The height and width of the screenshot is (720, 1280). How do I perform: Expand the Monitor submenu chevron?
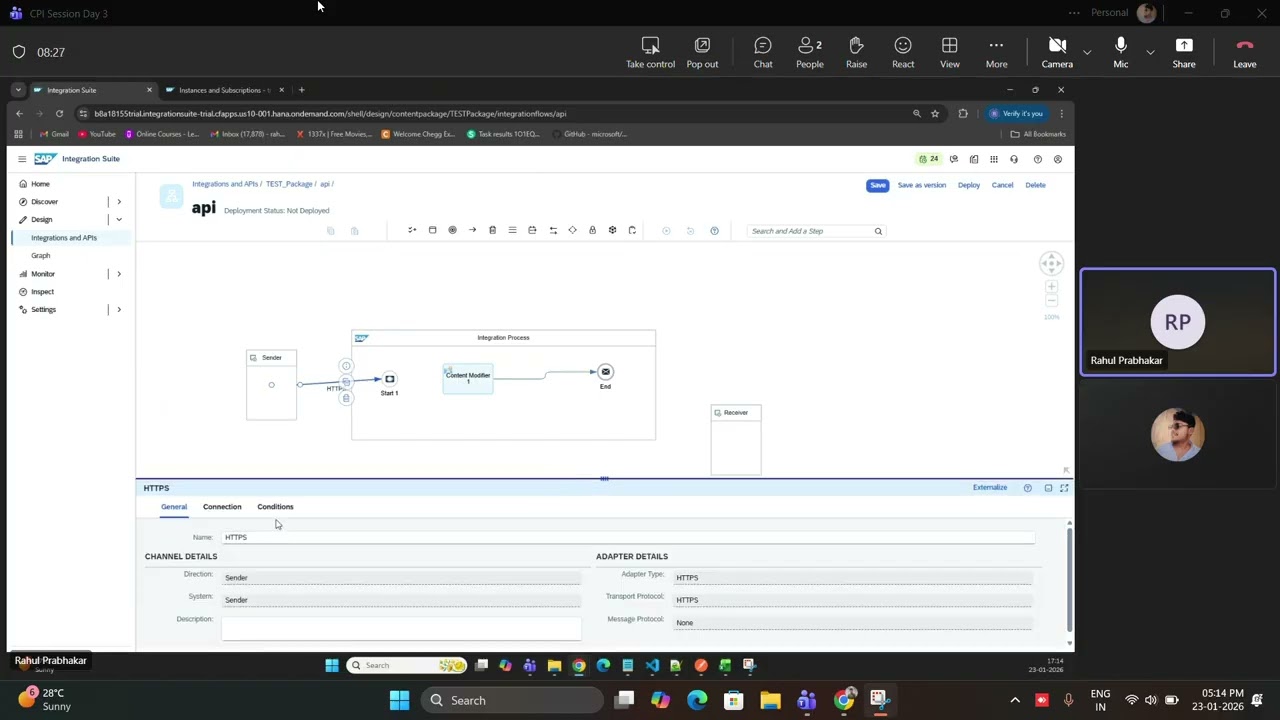click(119, 273)
